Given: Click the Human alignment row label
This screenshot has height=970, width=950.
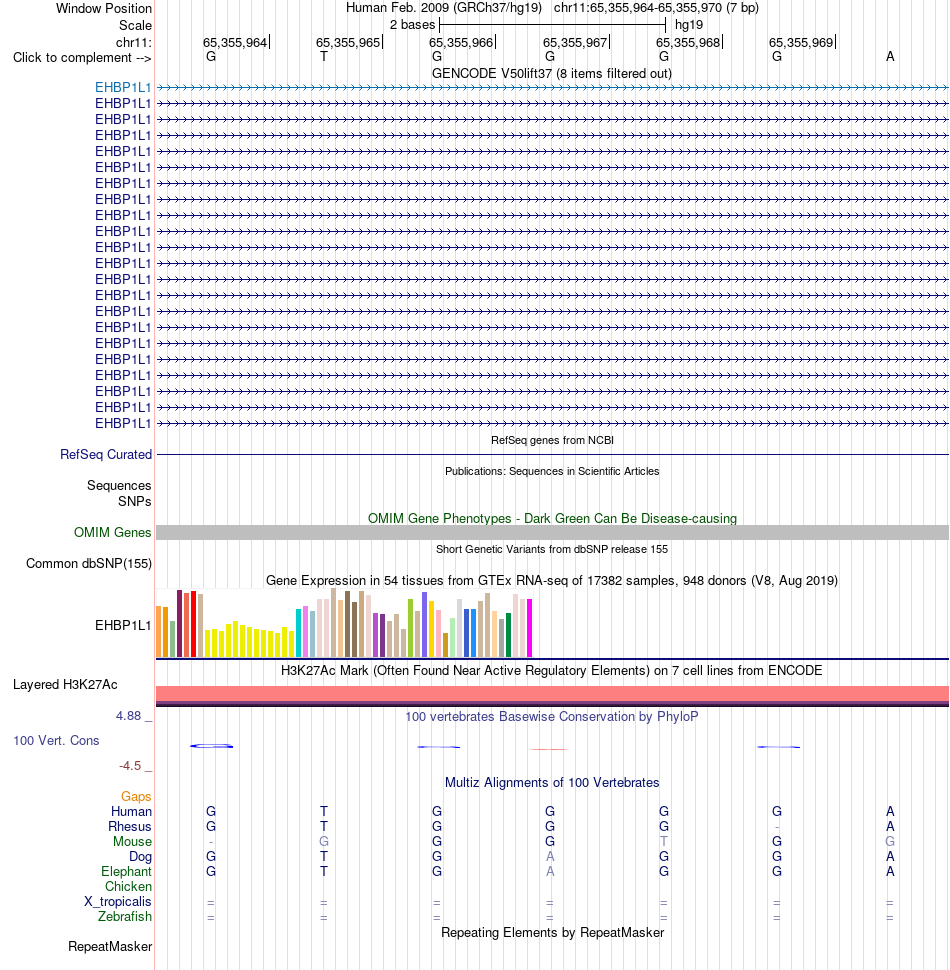Looking at the screenshot, I should pyautogui.click(x=131, y=811).
